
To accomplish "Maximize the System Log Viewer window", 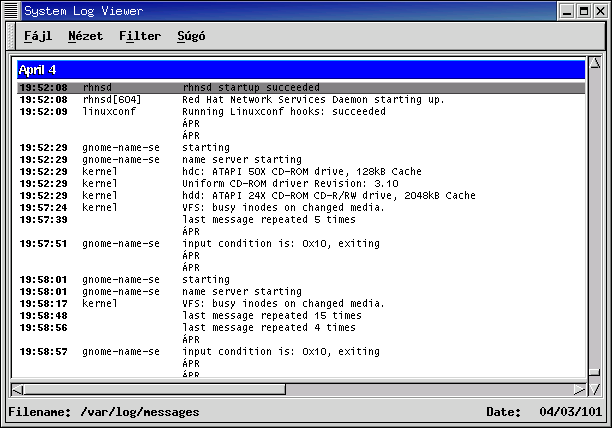I will pos(583,11).
